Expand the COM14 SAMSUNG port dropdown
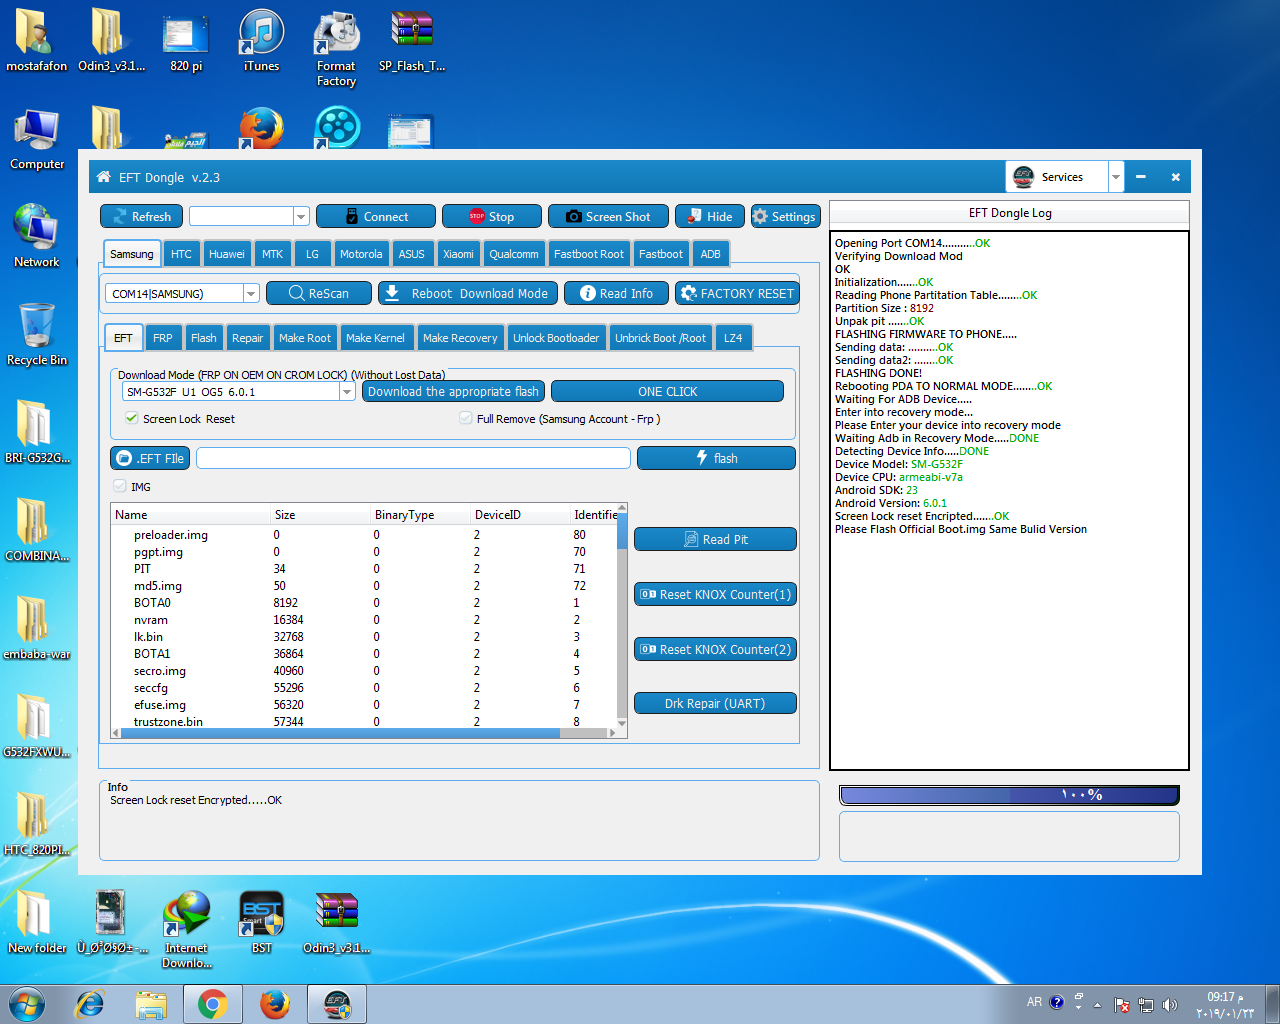Screen dimensions: 1280x1024 tap(251, 294)
